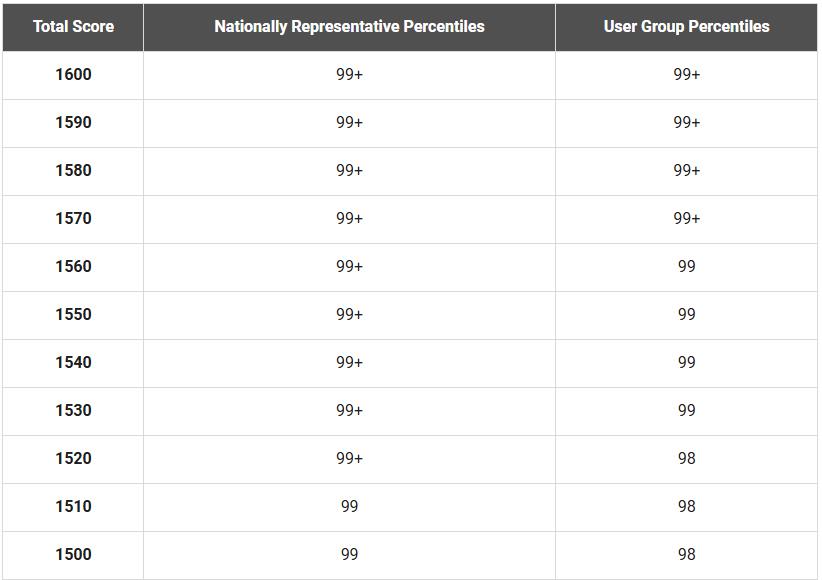The height and width of the screenshot is (580, 822).
Task: Click the 1590 score row label
Action: click(73, 122)
